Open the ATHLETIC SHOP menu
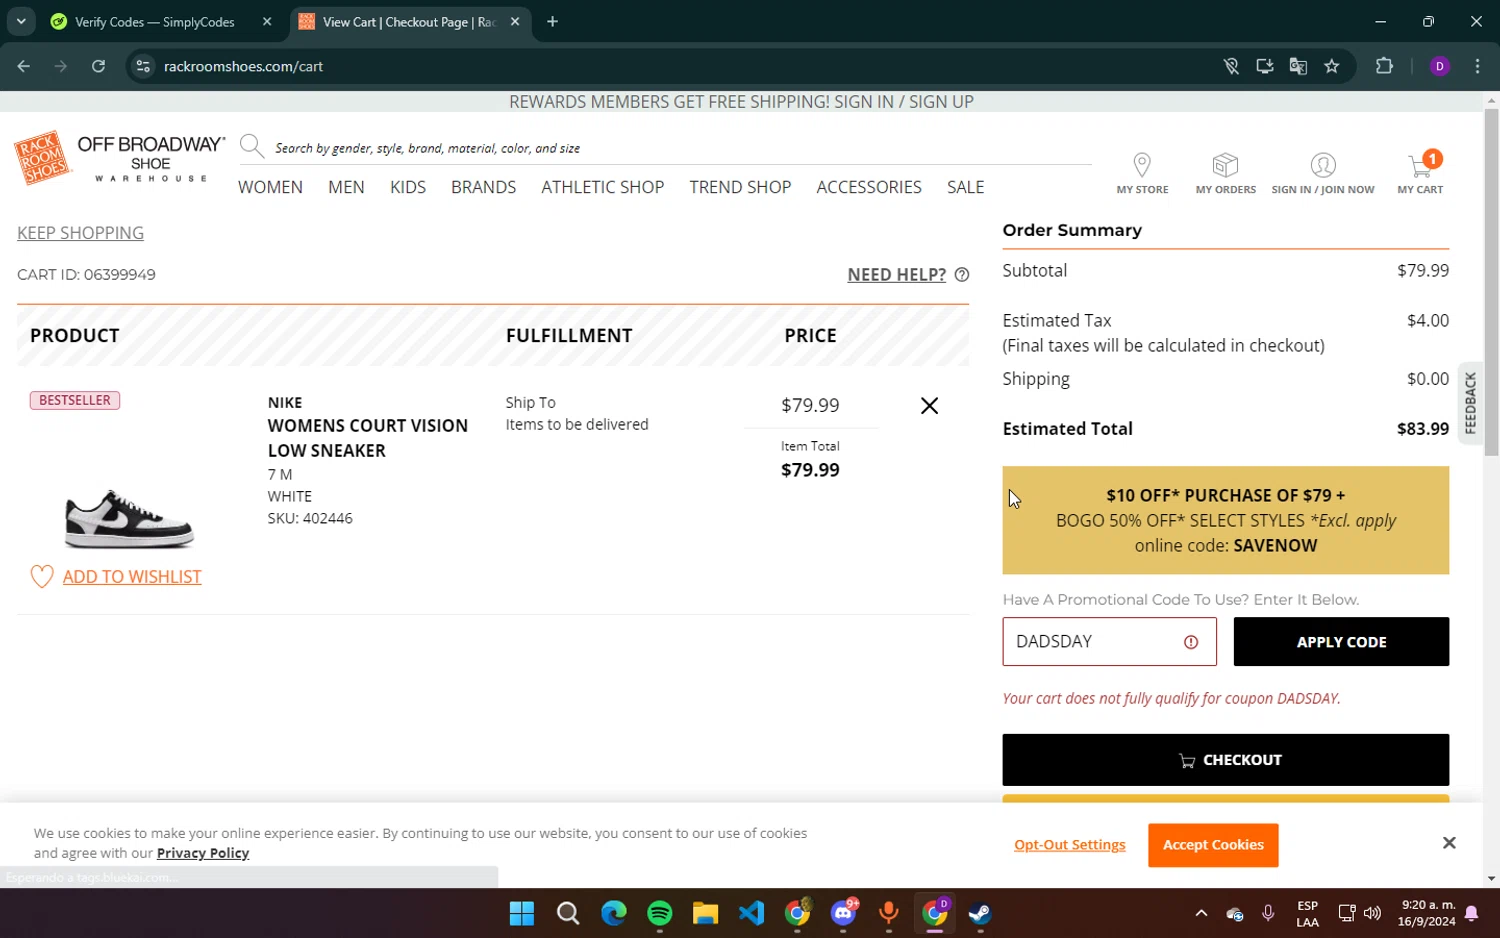Screen dimensions: 1500x938 603,187
